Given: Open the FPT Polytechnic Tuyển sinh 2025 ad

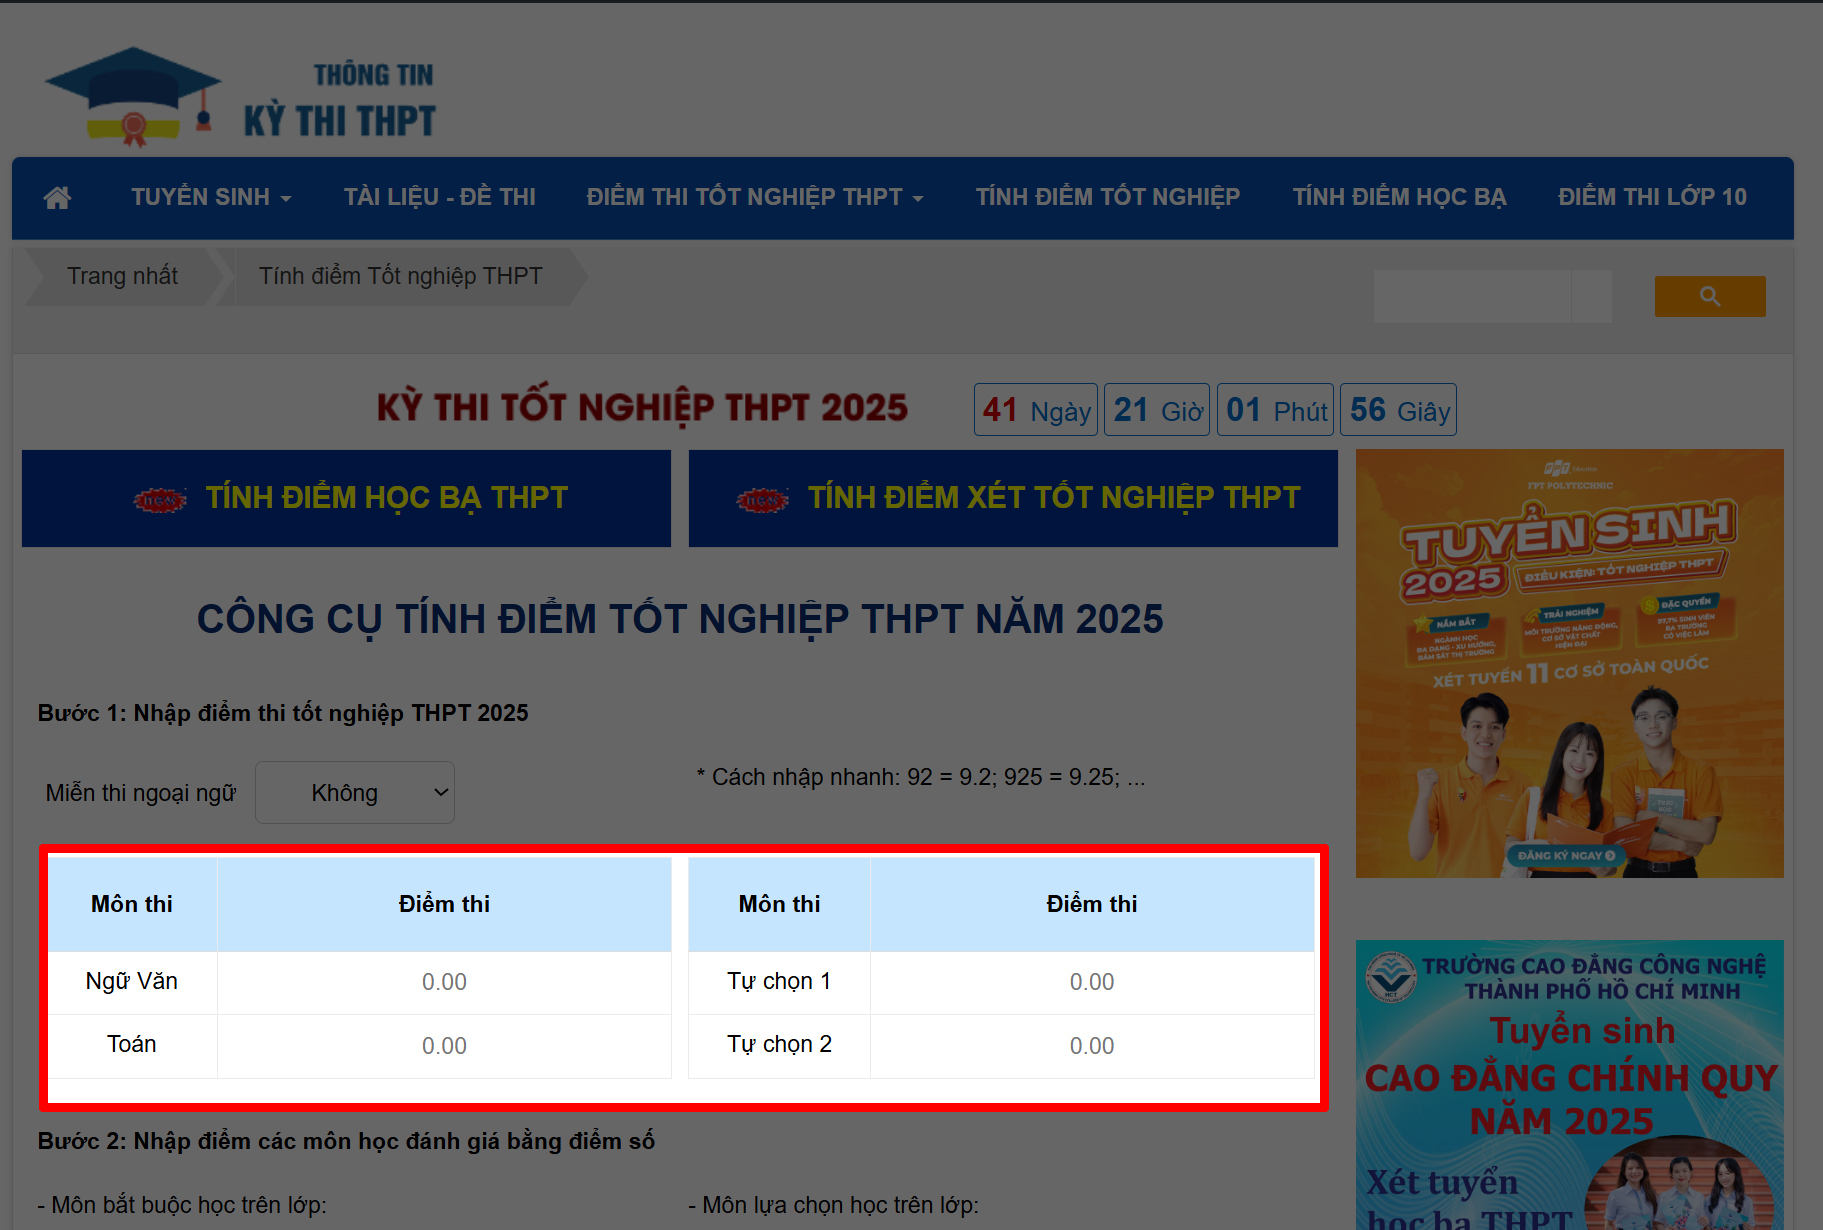Looking at the screenshot, I should [x=1570, y=663].
